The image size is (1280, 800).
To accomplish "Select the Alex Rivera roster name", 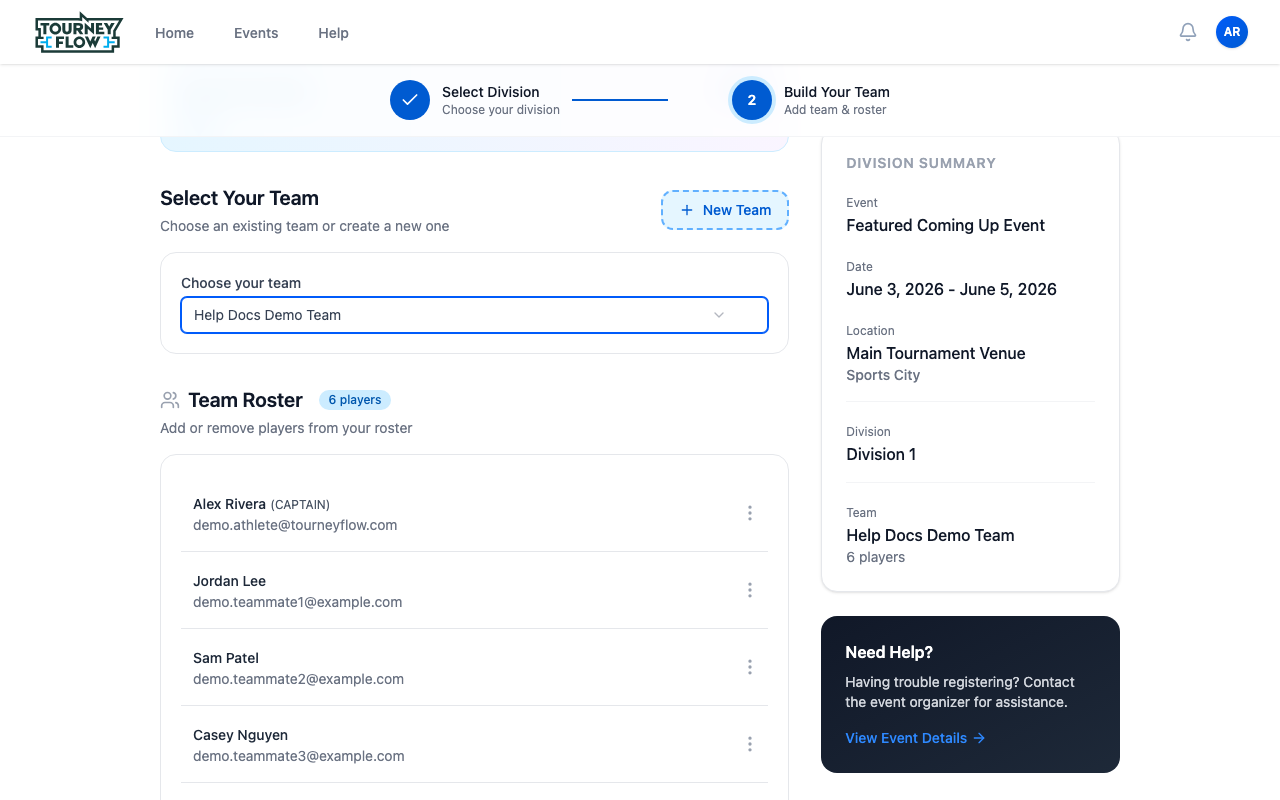I will pyautogui.click(x=229, y=504).
